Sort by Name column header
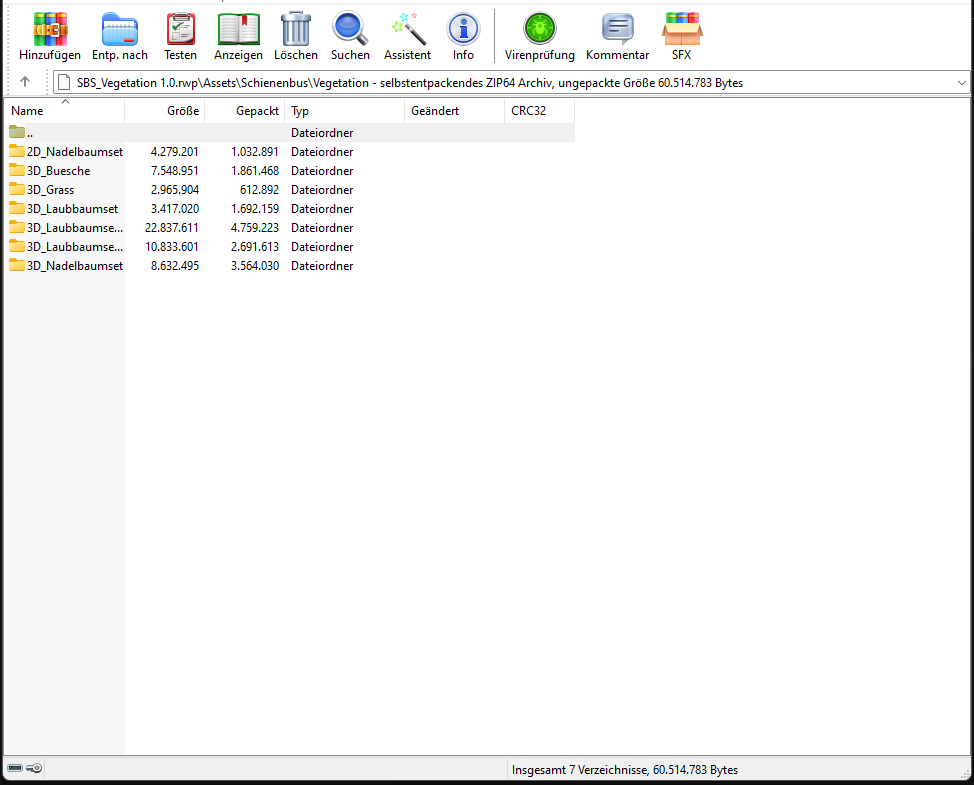Image resolution: width=974 pixels, height=785 pixels. tap(65, 111)
